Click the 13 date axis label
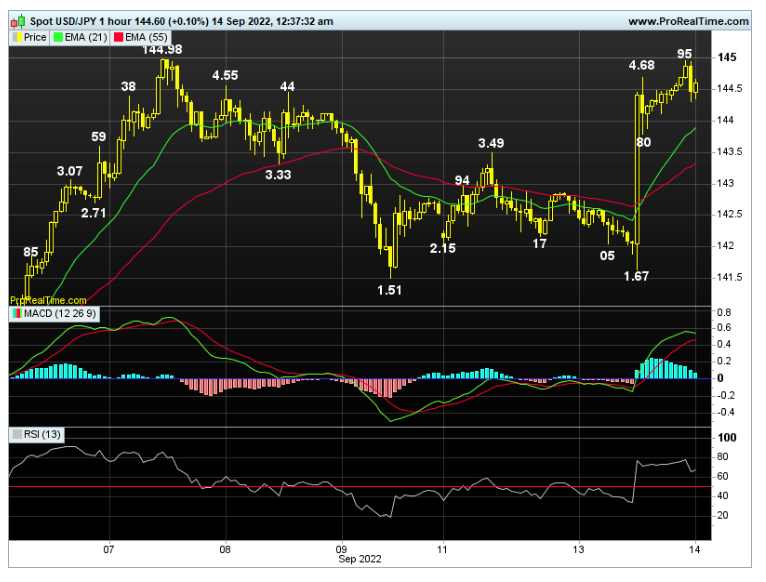 [578, 549]
